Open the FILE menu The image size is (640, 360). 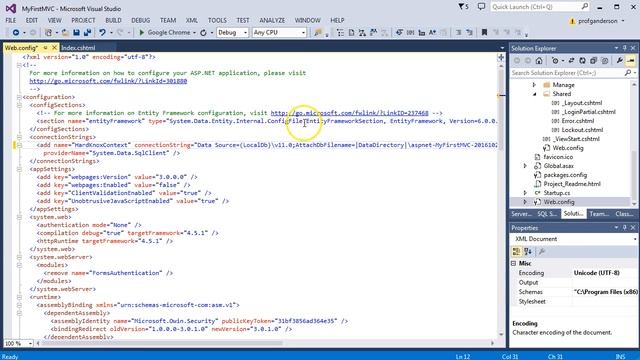11,20
